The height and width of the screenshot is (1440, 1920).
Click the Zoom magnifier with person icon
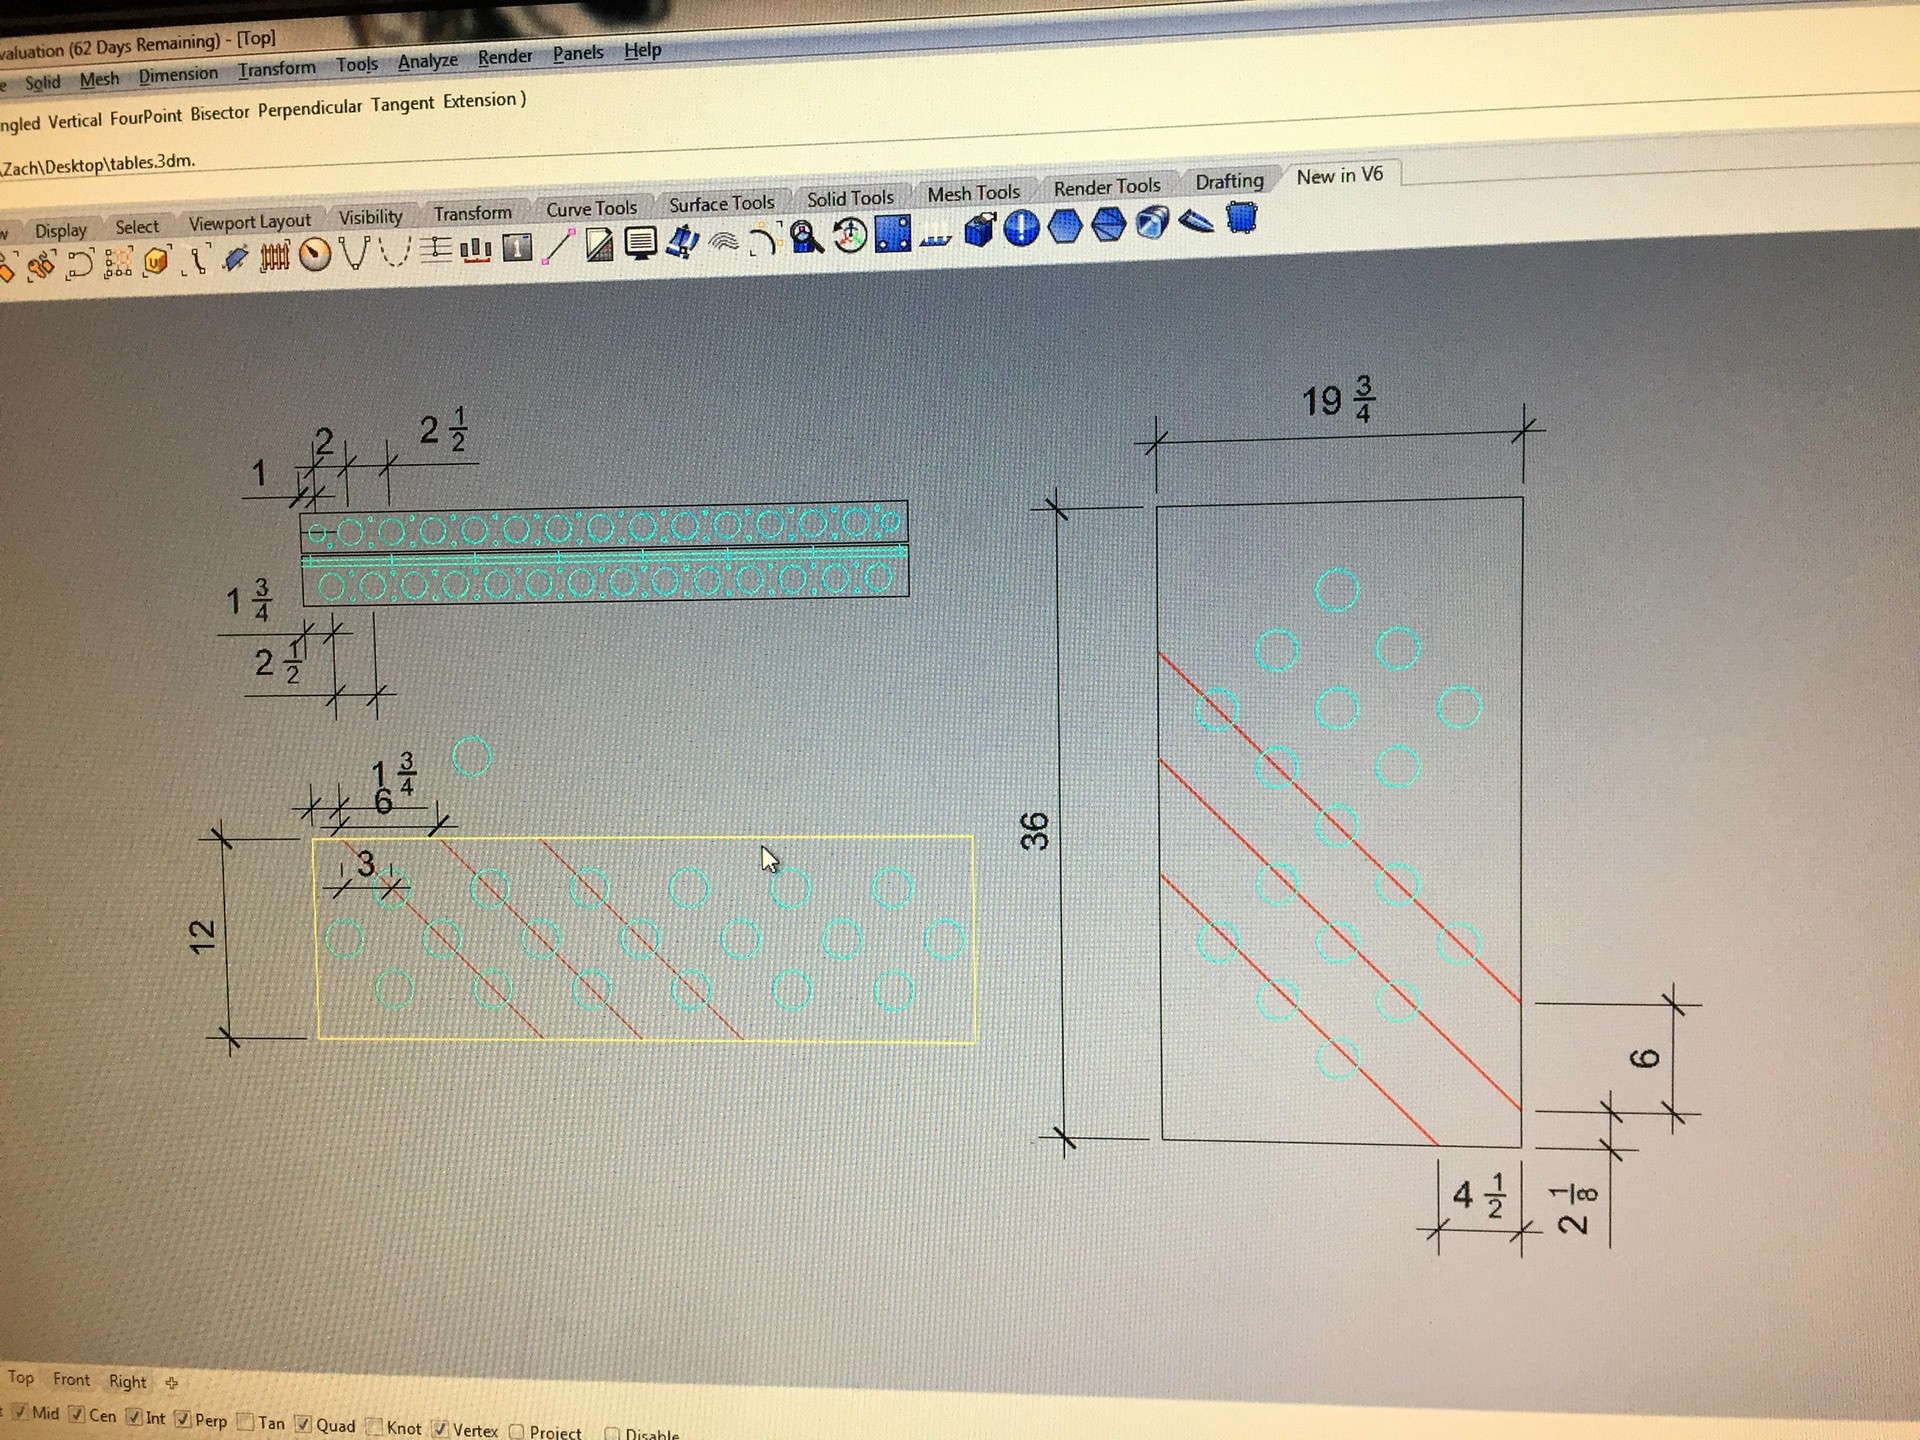tap(806, 237)
